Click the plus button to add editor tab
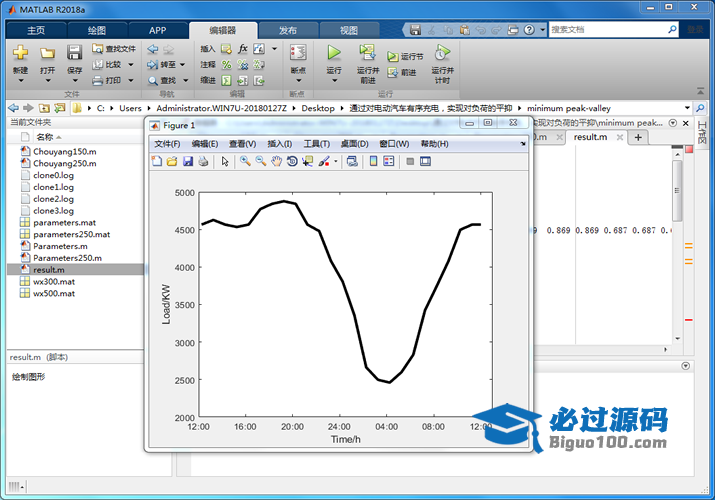Viewport: 715px width, 500px height. click(639, 137)
